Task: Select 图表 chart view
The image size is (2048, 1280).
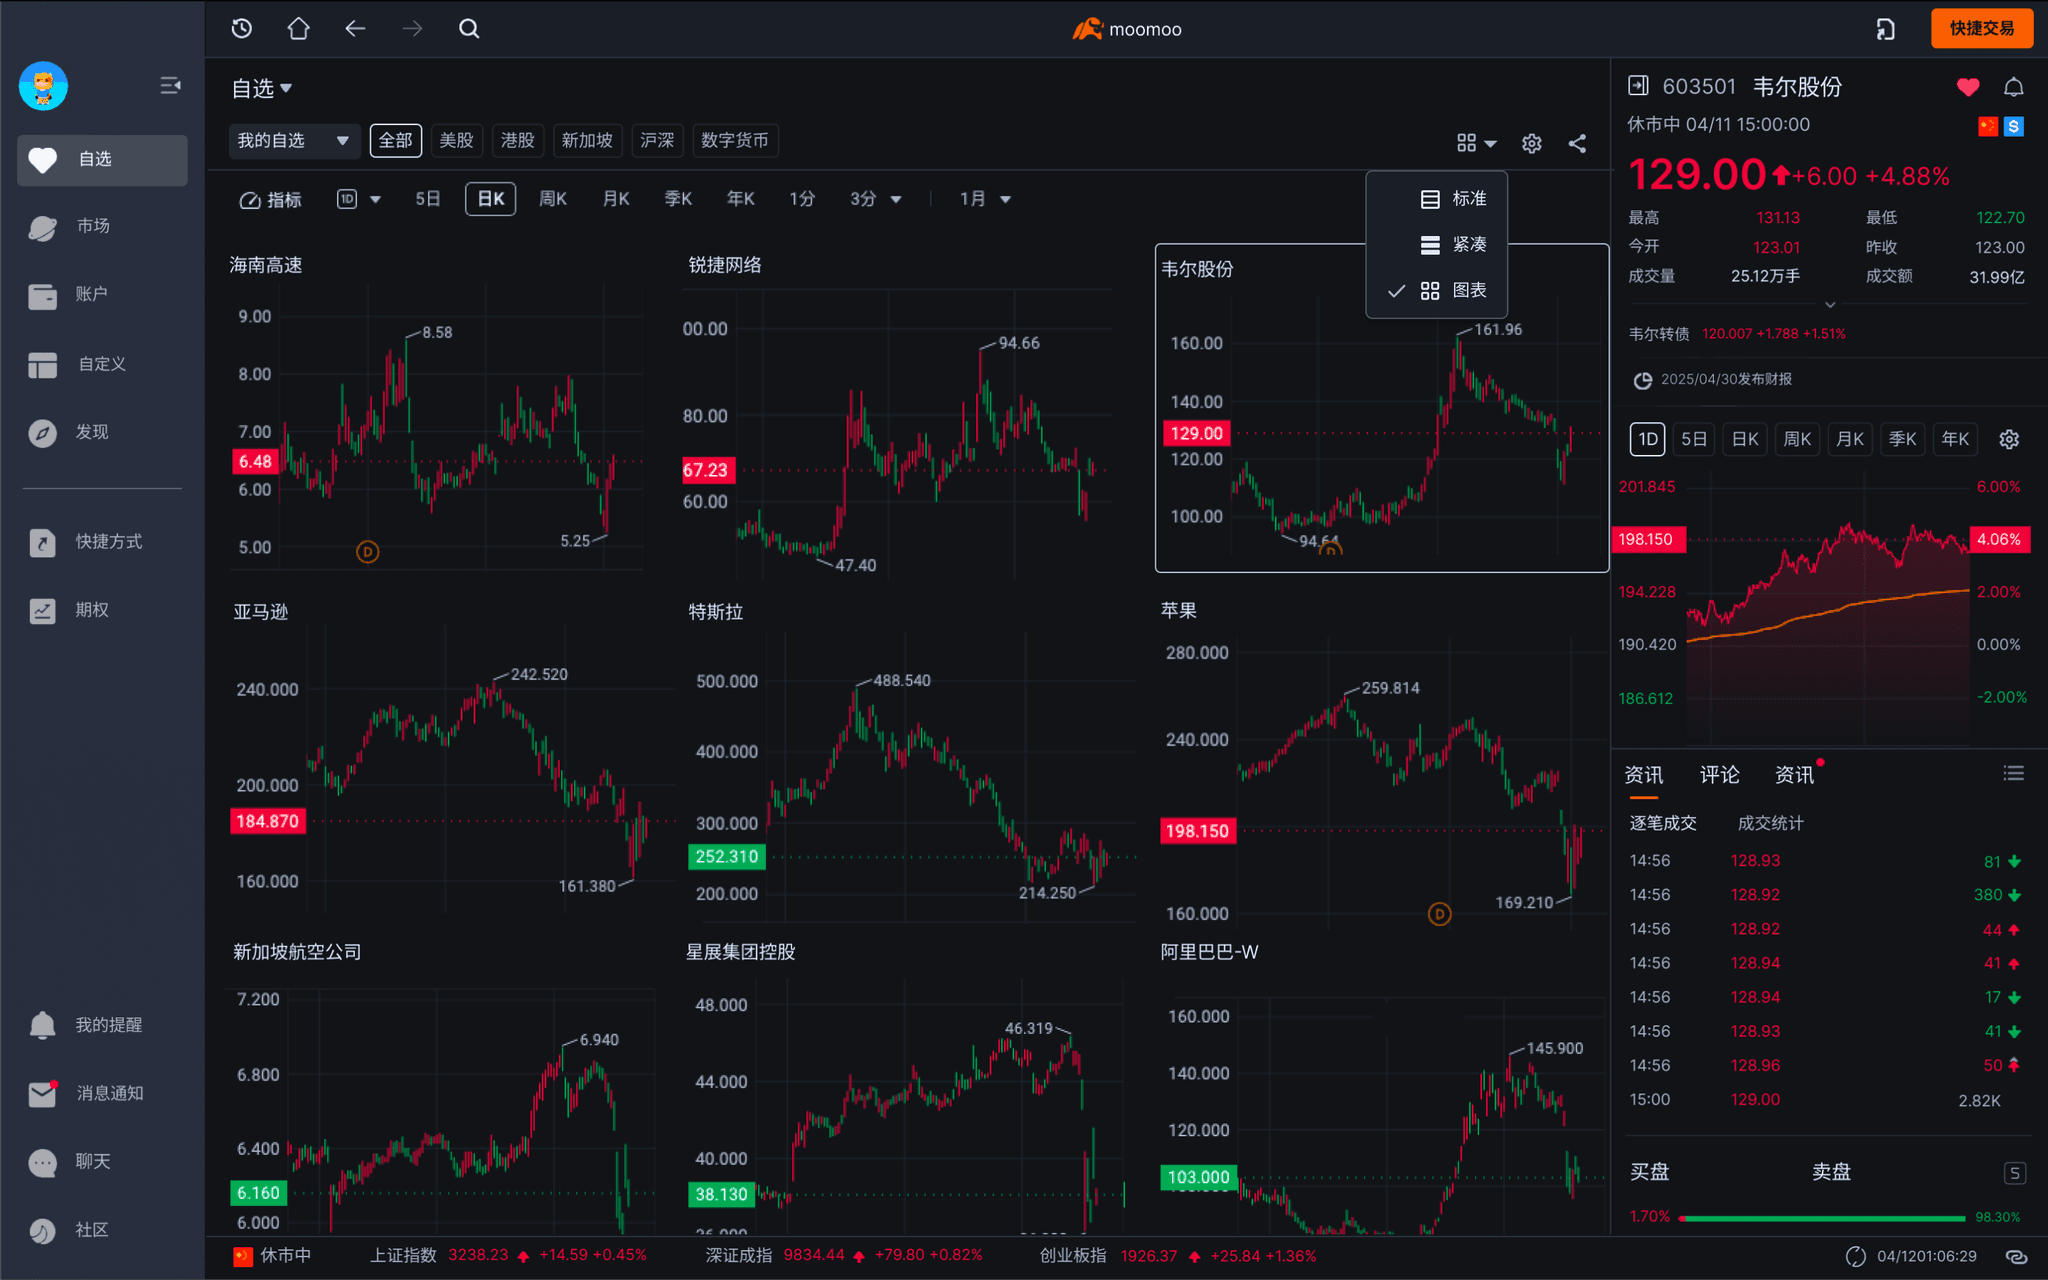Action: tap(1437, 290)
